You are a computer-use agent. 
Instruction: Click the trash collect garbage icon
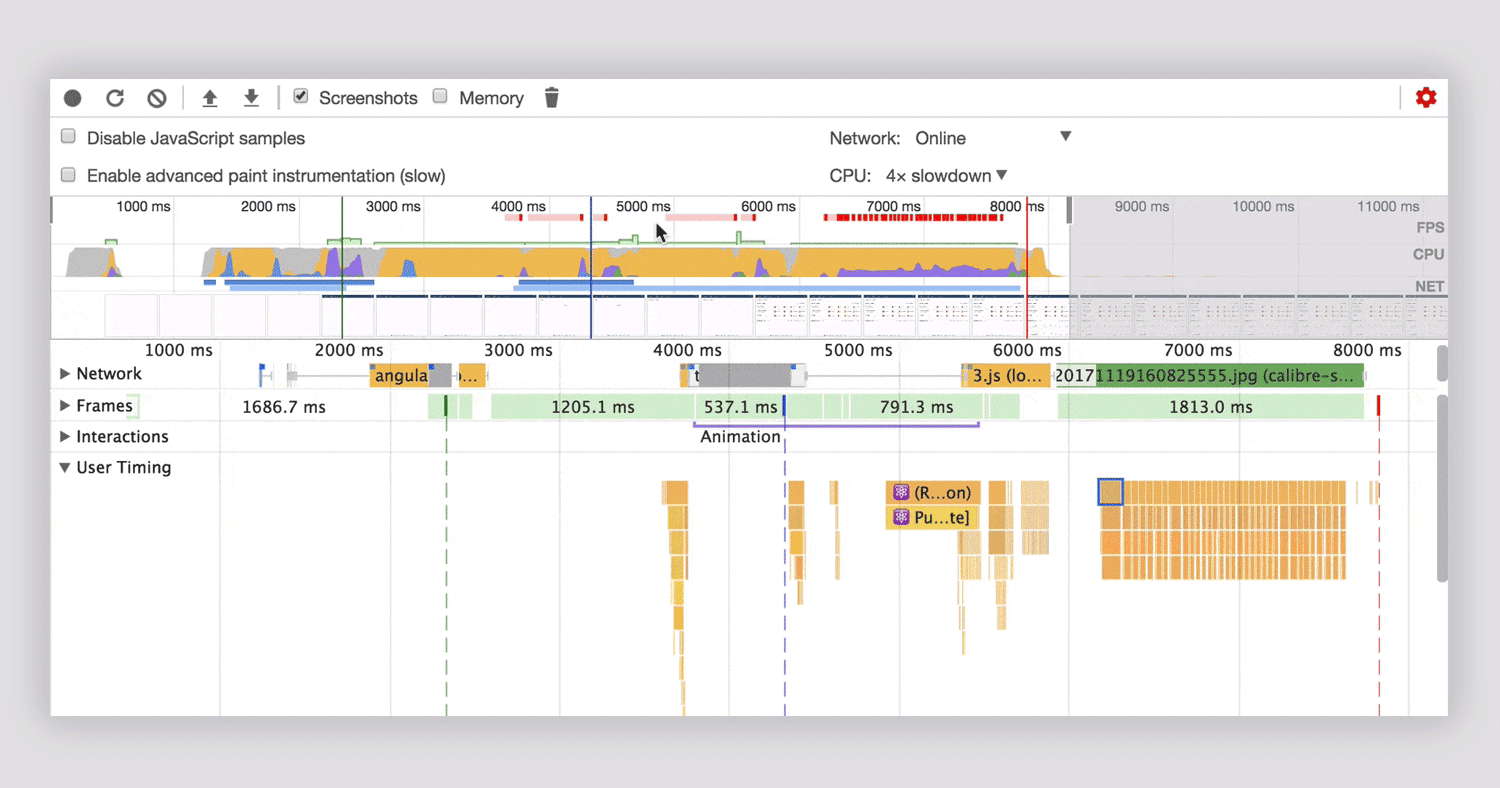[x=551, y=98]
